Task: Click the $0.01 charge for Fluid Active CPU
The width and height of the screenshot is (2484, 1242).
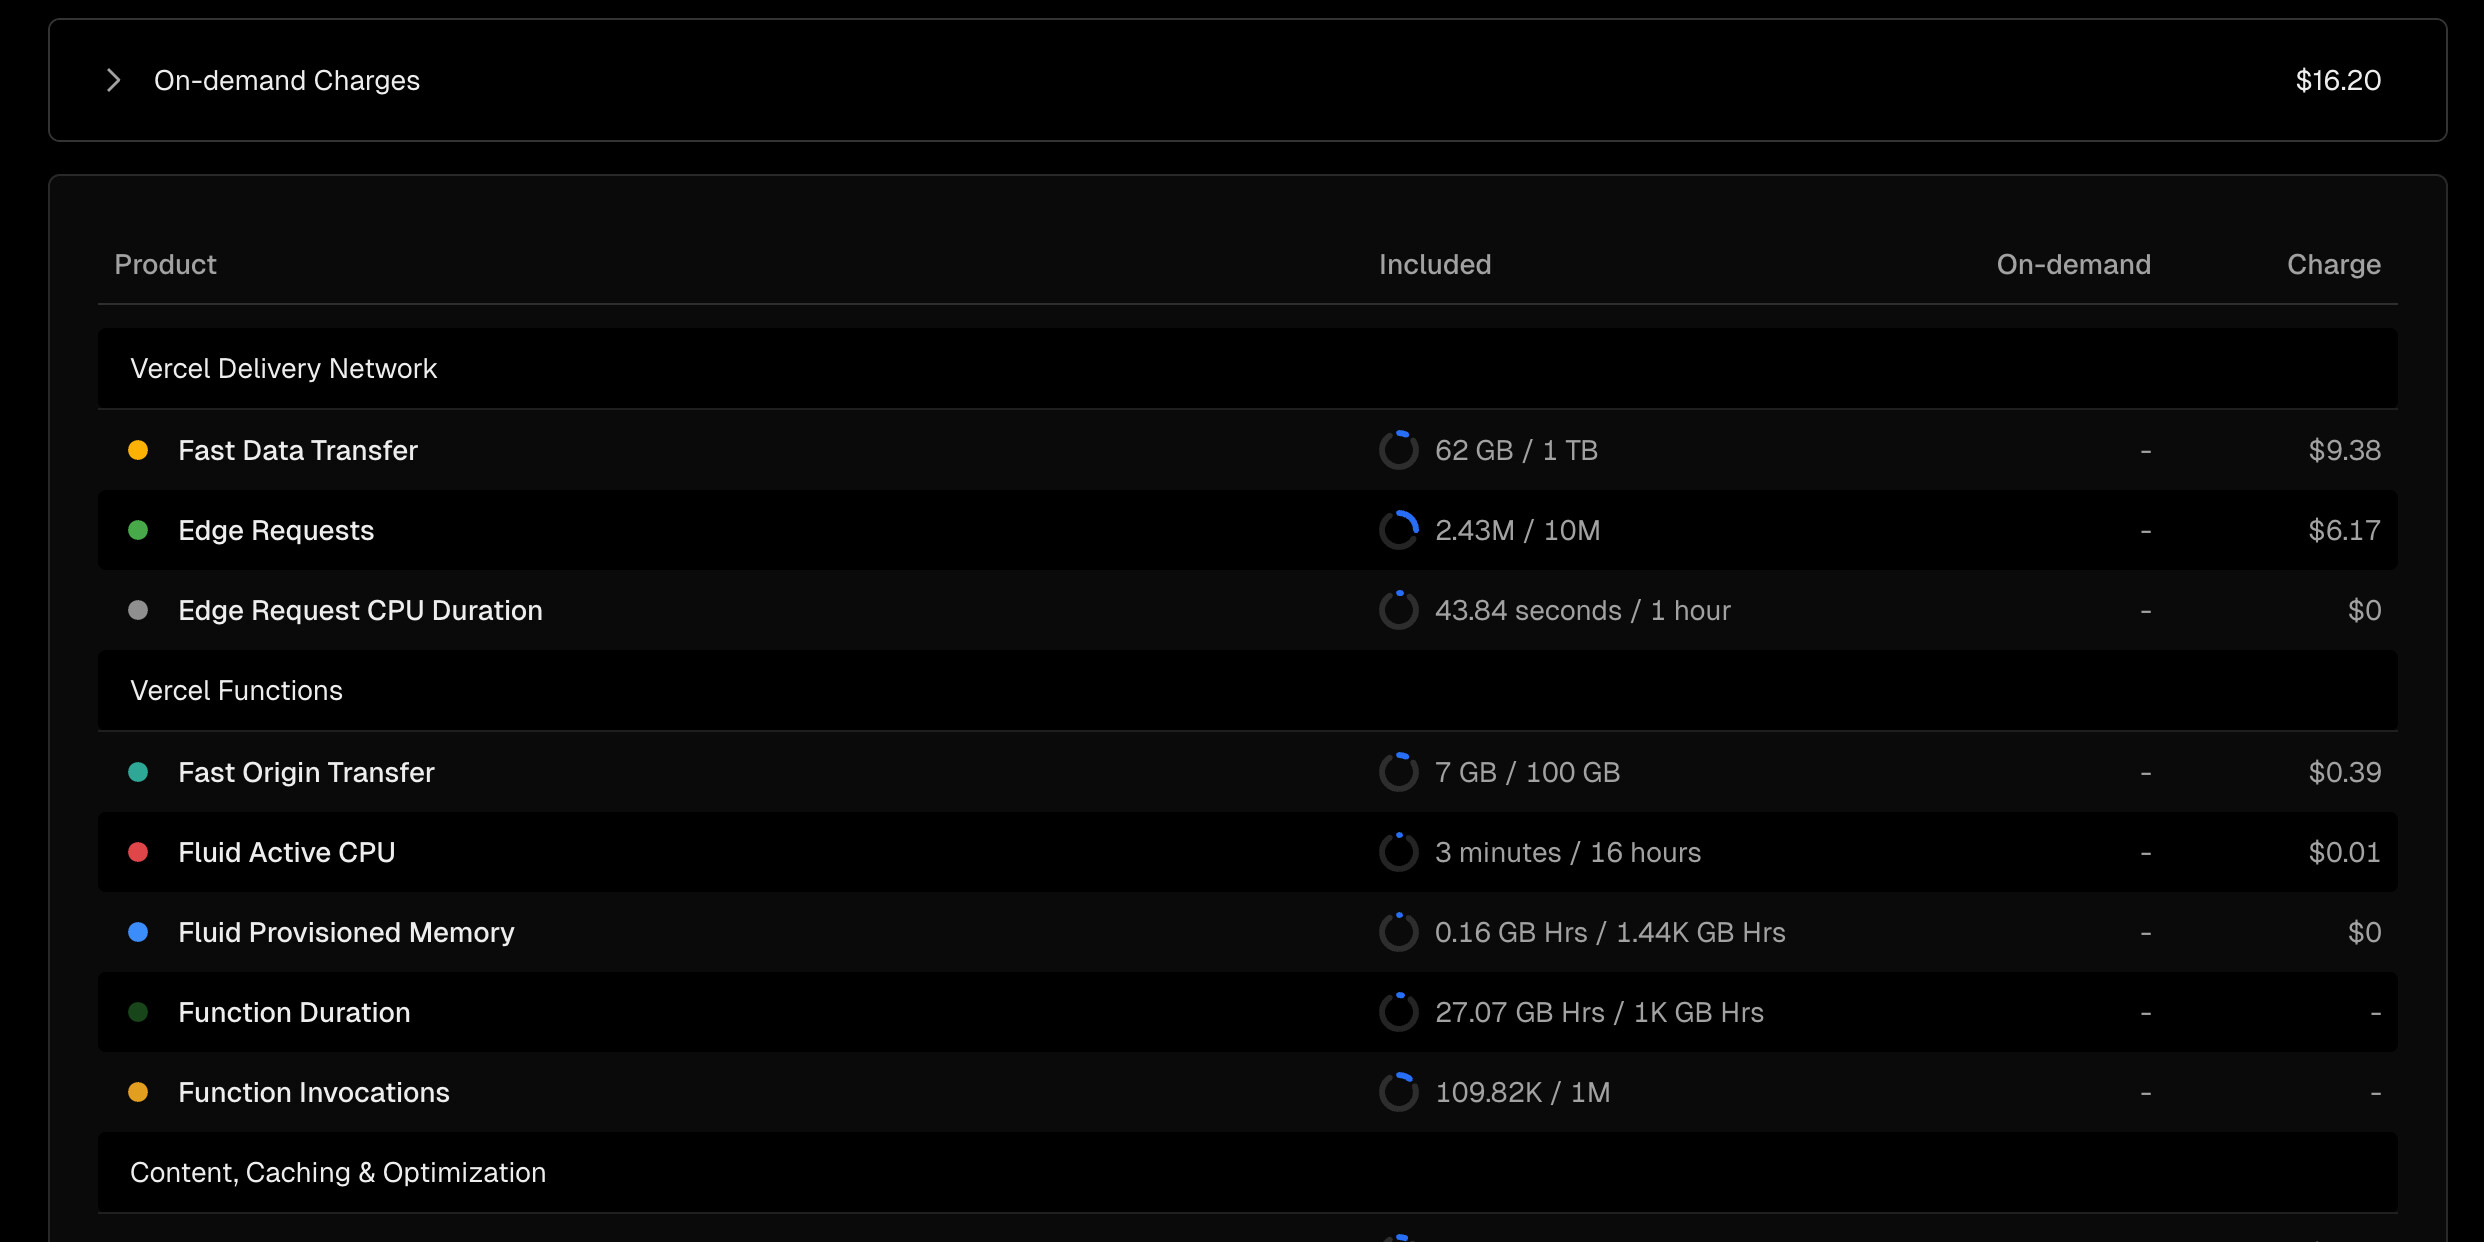Action: pyautogui.click(x=2344, y=852)
